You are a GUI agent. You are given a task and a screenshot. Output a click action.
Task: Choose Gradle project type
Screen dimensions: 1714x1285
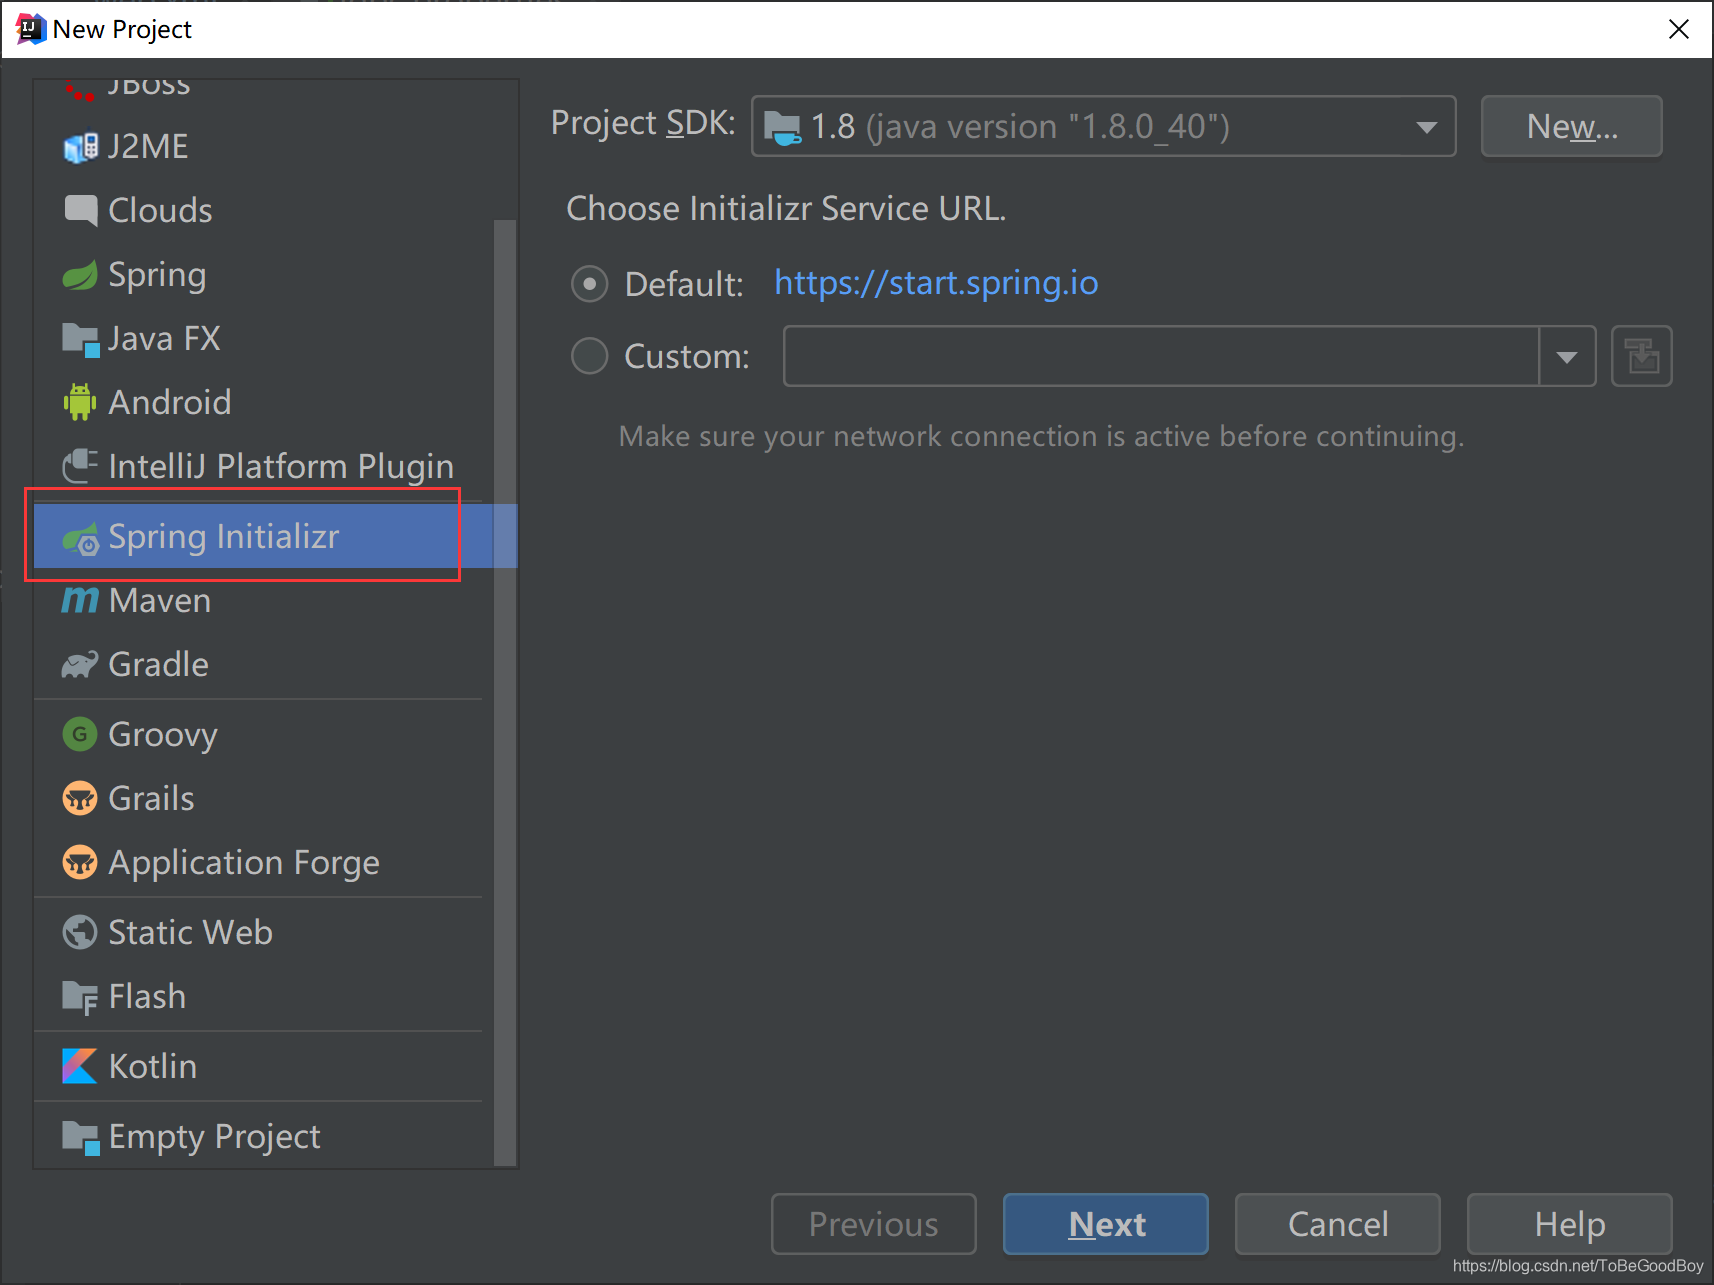click(x=264, y=665)
